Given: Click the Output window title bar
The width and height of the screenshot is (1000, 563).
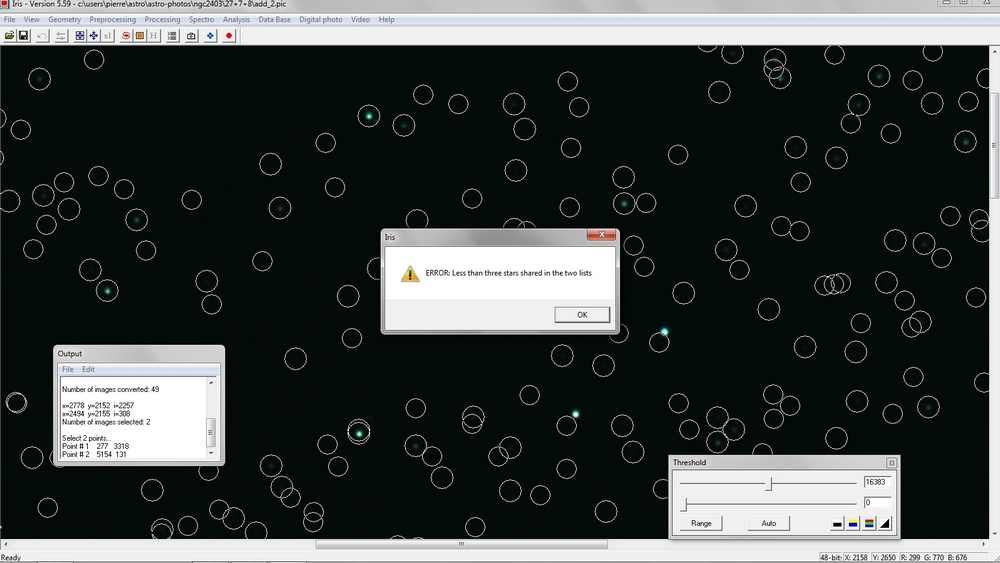Looking at the screenshot, I should (x=139, y=354).
